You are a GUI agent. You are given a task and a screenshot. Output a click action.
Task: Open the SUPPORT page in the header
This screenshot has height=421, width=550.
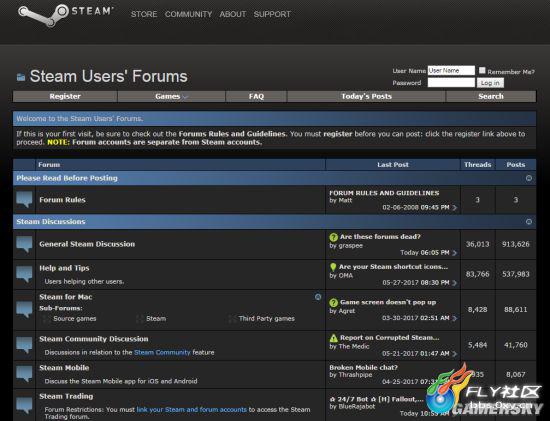272,14
